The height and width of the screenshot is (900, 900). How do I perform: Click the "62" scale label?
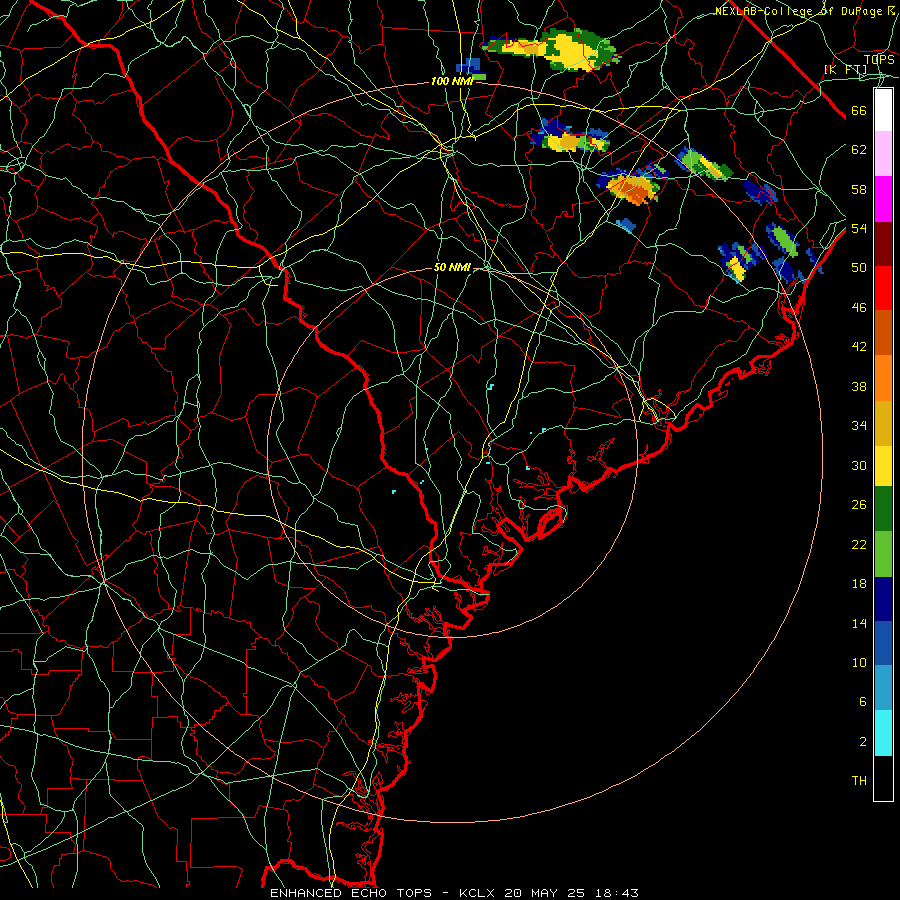tap(859, 150)
